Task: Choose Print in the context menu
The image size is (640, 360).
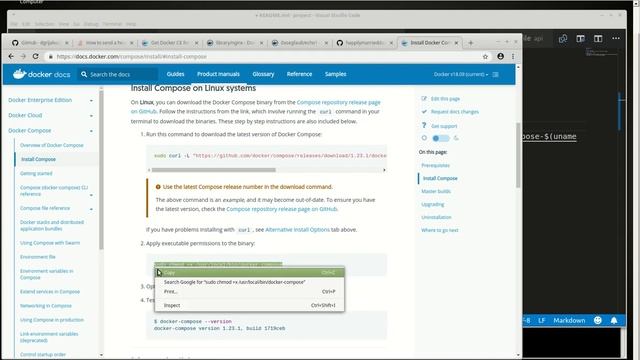Action: (x=249, y=291)
